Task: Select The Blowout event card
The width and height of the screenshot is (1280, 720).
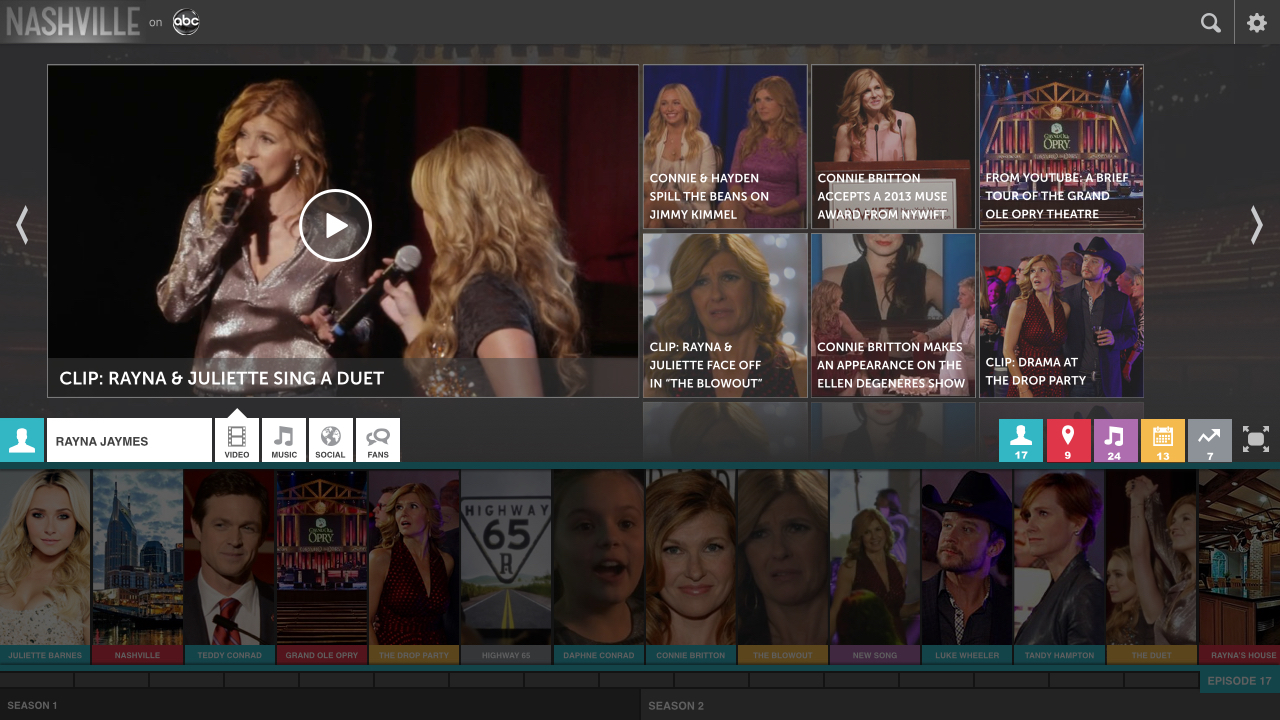Action: [782, 567]
